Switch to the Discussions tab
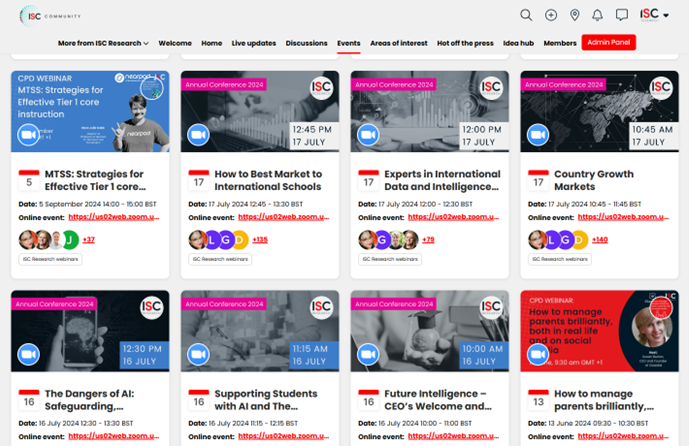This screenshot has height=446, width=689. [306, 43]
